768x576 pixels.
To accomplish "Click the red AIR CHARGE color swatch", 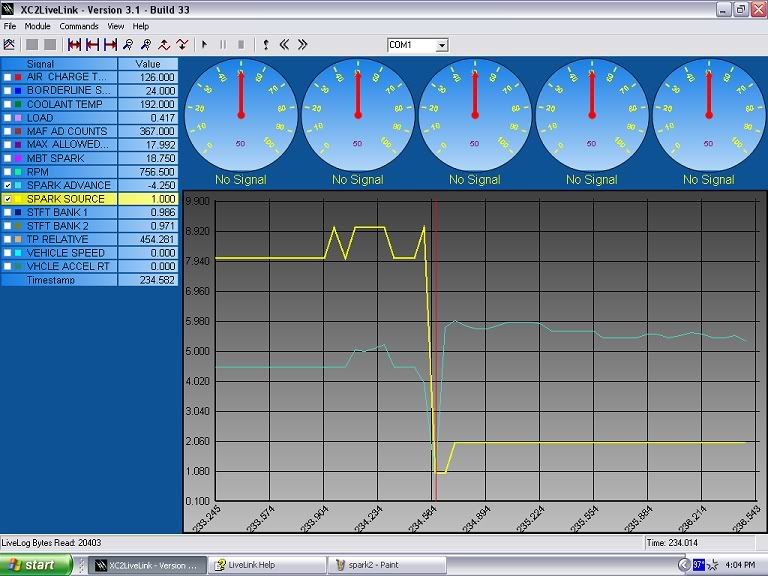I will tap(19, 77).
